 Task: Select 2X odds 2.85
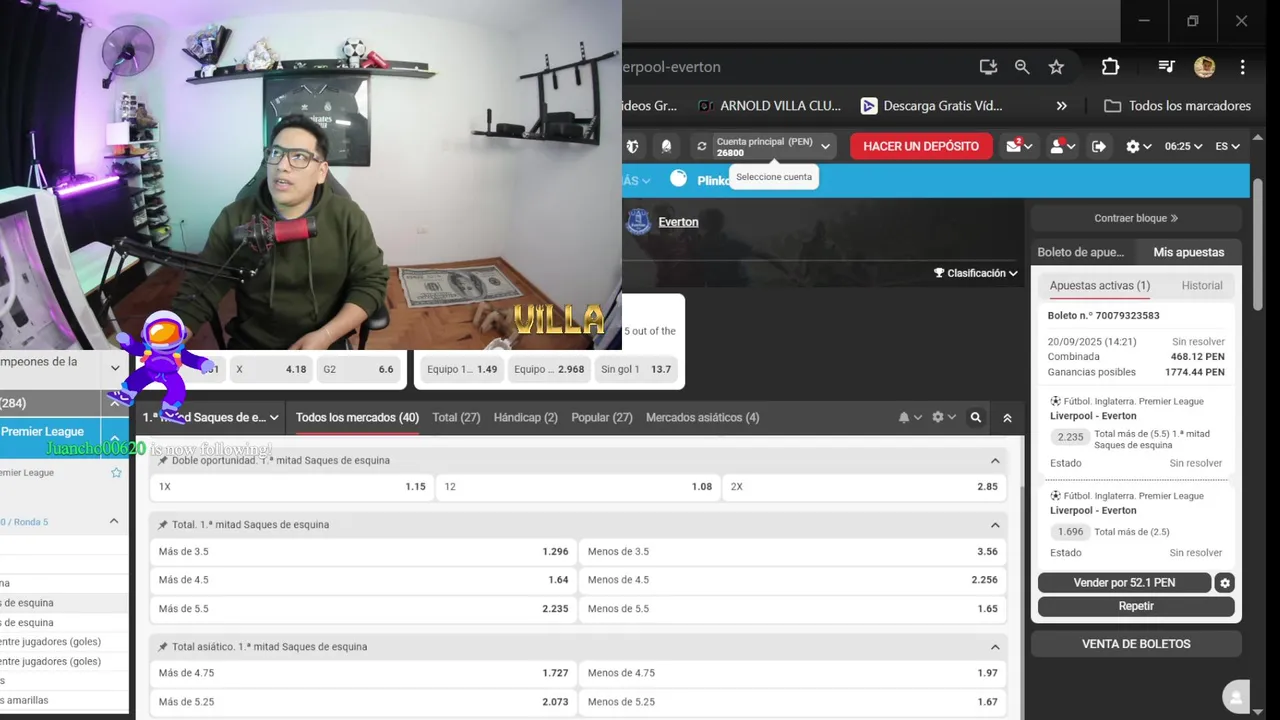[864, 487]
